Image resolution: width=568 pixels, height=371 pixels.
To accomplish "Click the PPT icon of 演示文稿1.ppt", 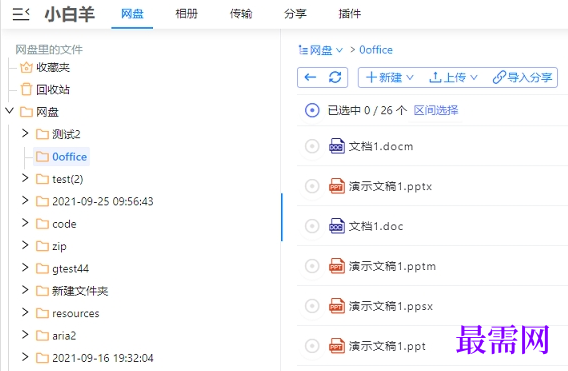I will (337, 346).
